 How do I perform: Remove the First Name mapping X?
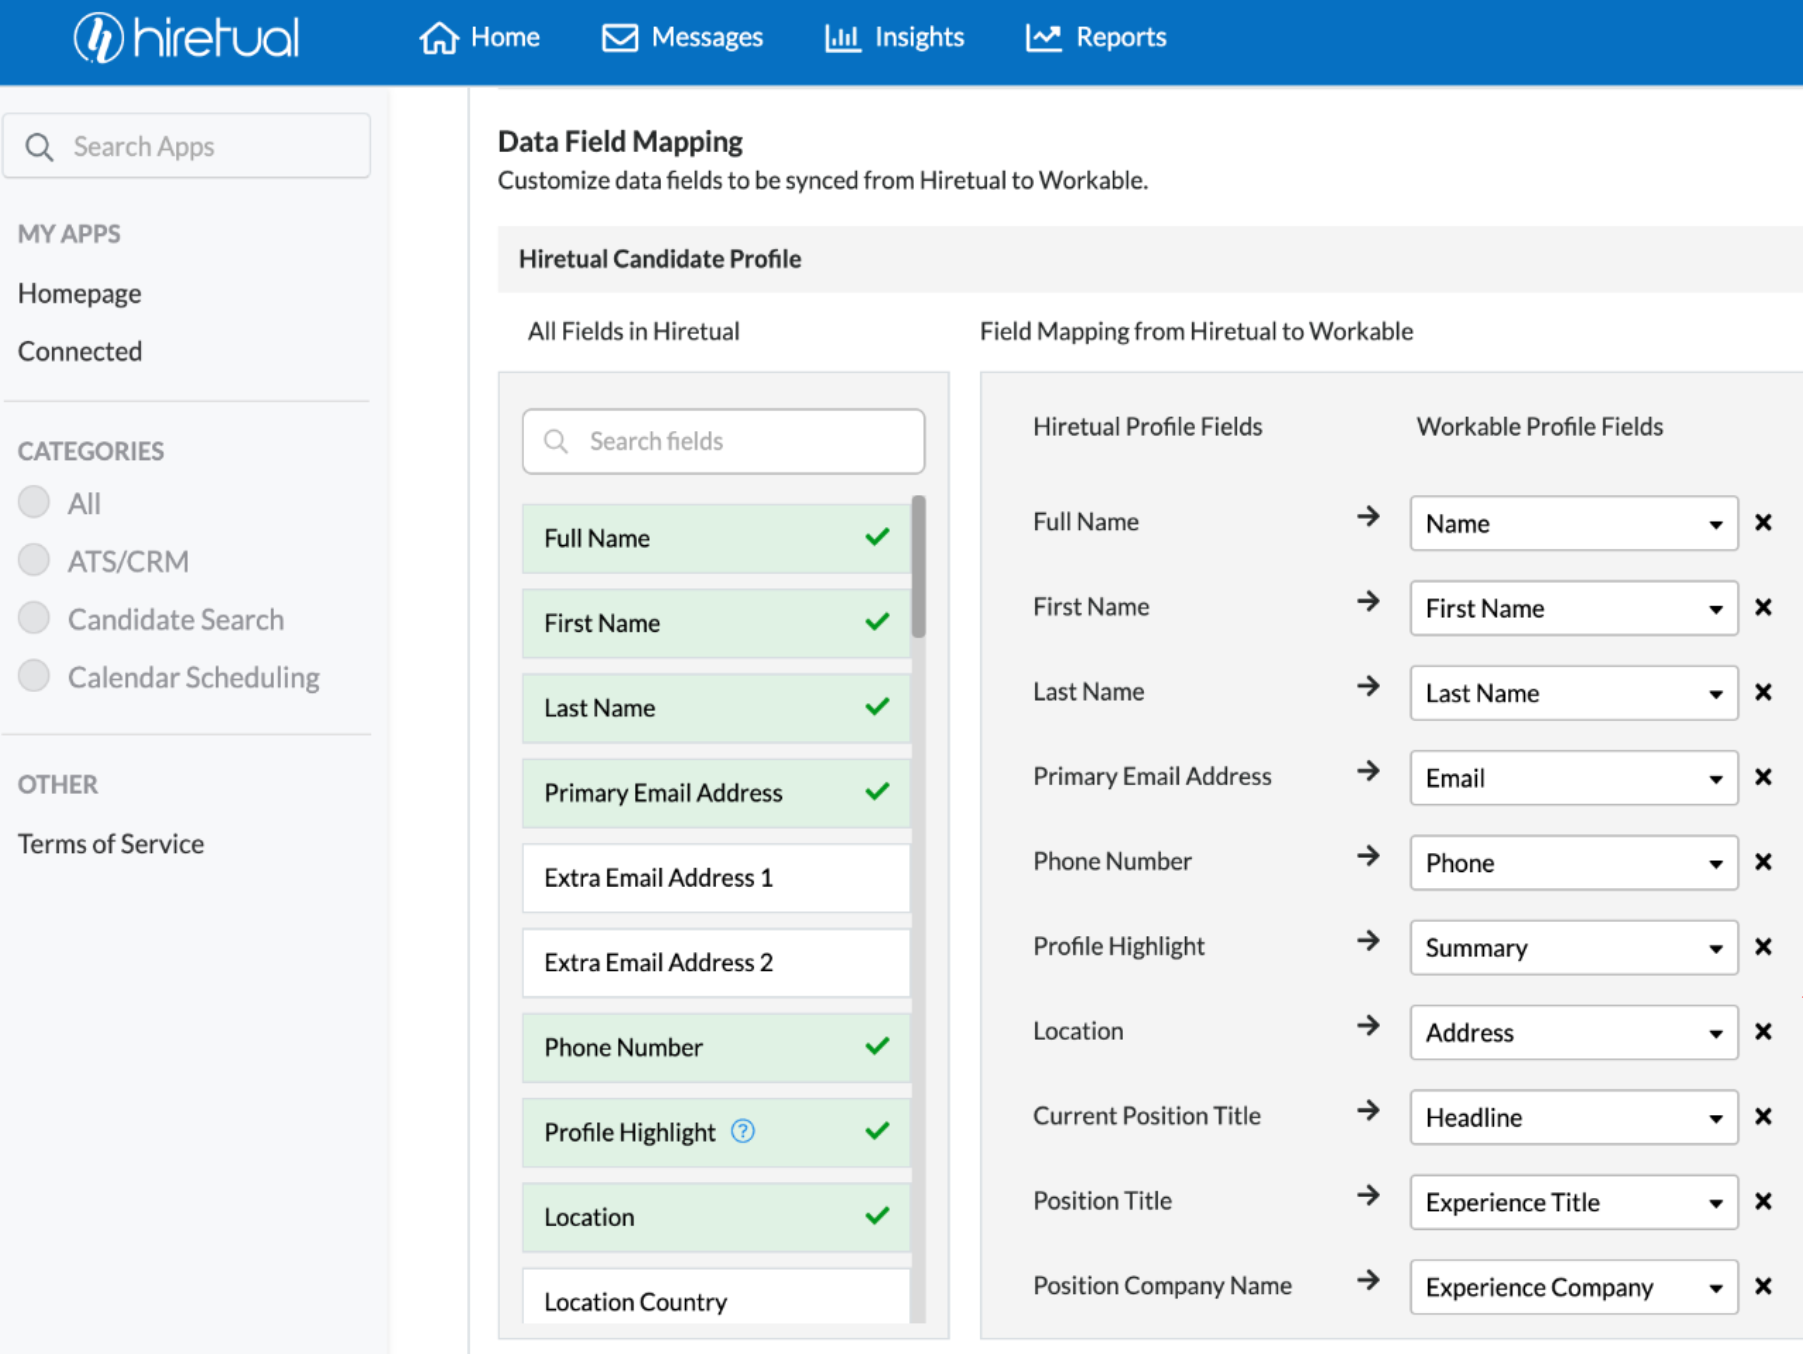pyautogui.click(x=1764, y=607)
